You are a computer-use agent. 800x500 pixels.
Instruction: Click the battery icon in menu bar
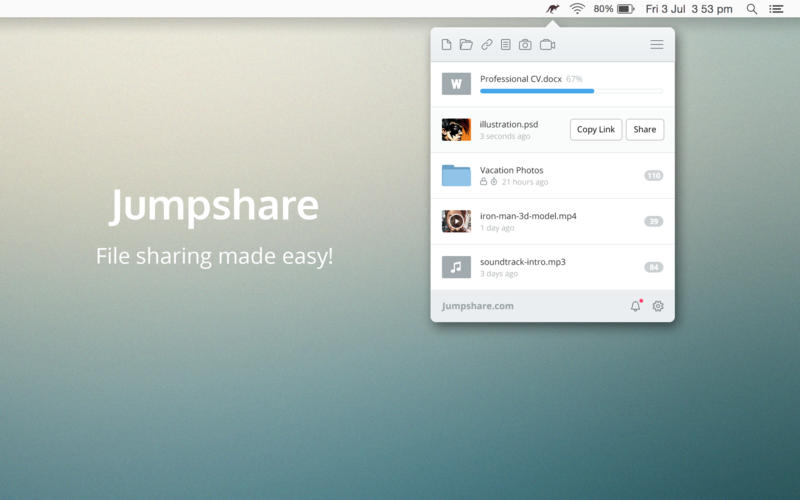click(x=626, y=9)
